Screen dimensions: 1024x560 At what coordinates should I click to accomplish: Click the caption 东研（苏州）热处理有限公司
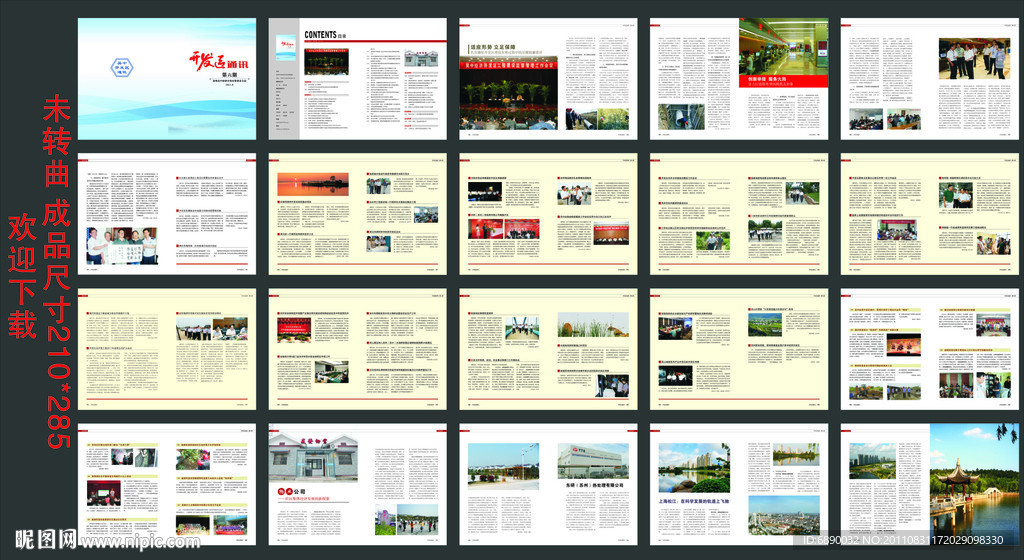595,485
